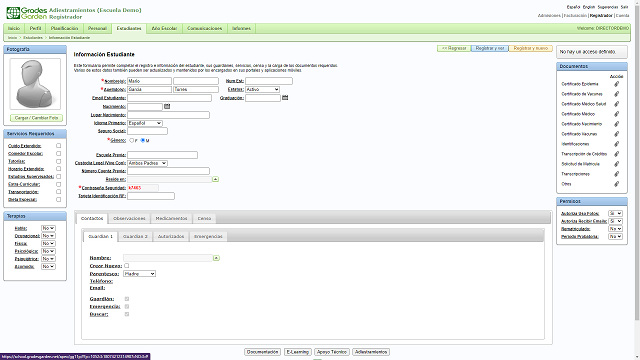Click the Grades Garden logo

pos(27,13)
